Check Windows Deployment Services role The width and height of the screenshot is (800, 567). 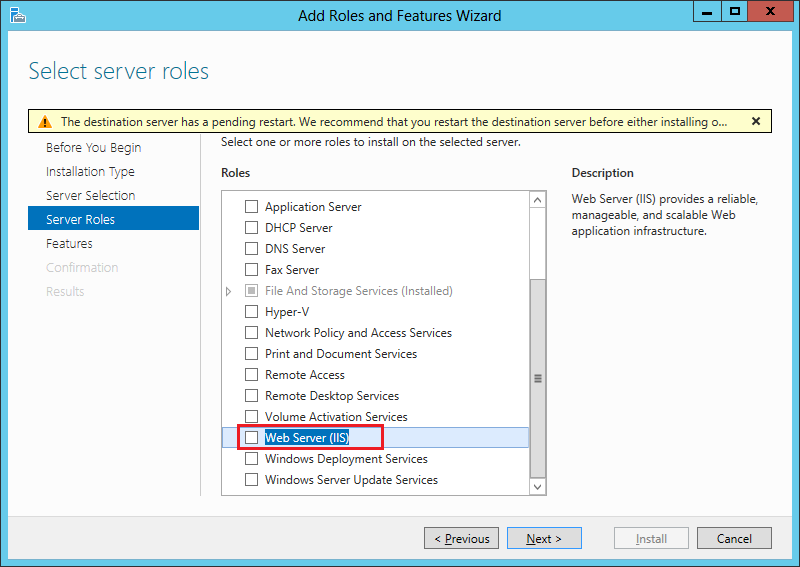(252, 458)
